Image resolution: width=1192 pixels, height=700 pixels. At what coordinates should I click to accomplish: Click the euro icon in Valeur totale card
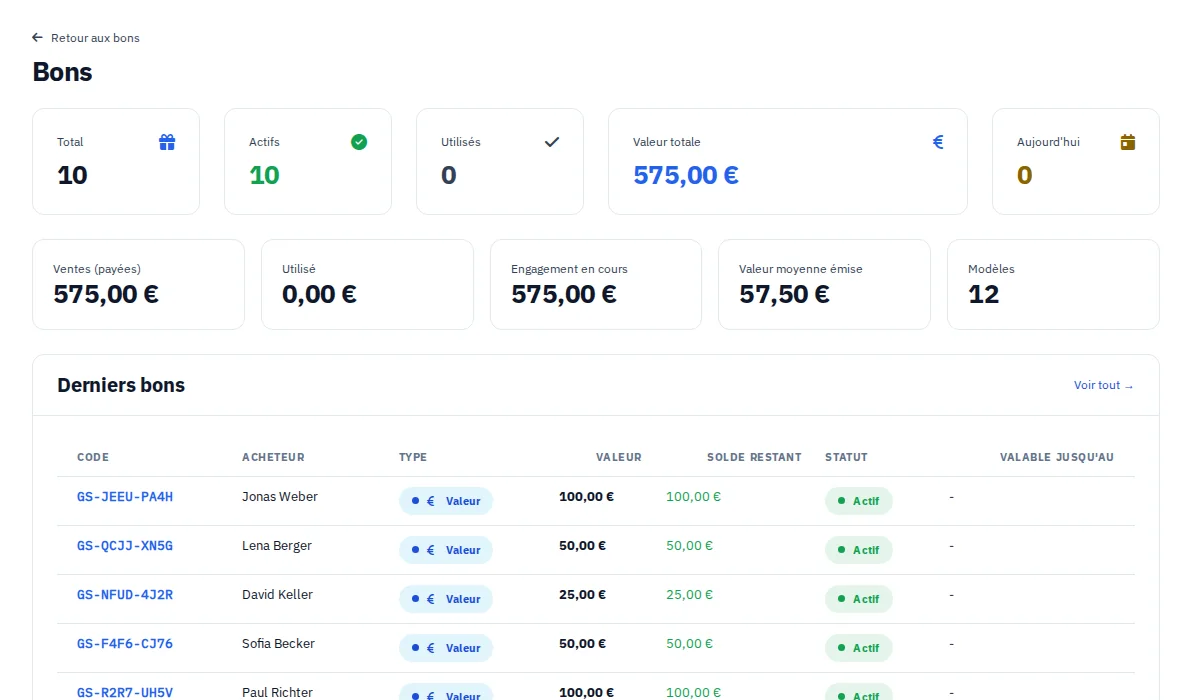(x=938, y=142)
